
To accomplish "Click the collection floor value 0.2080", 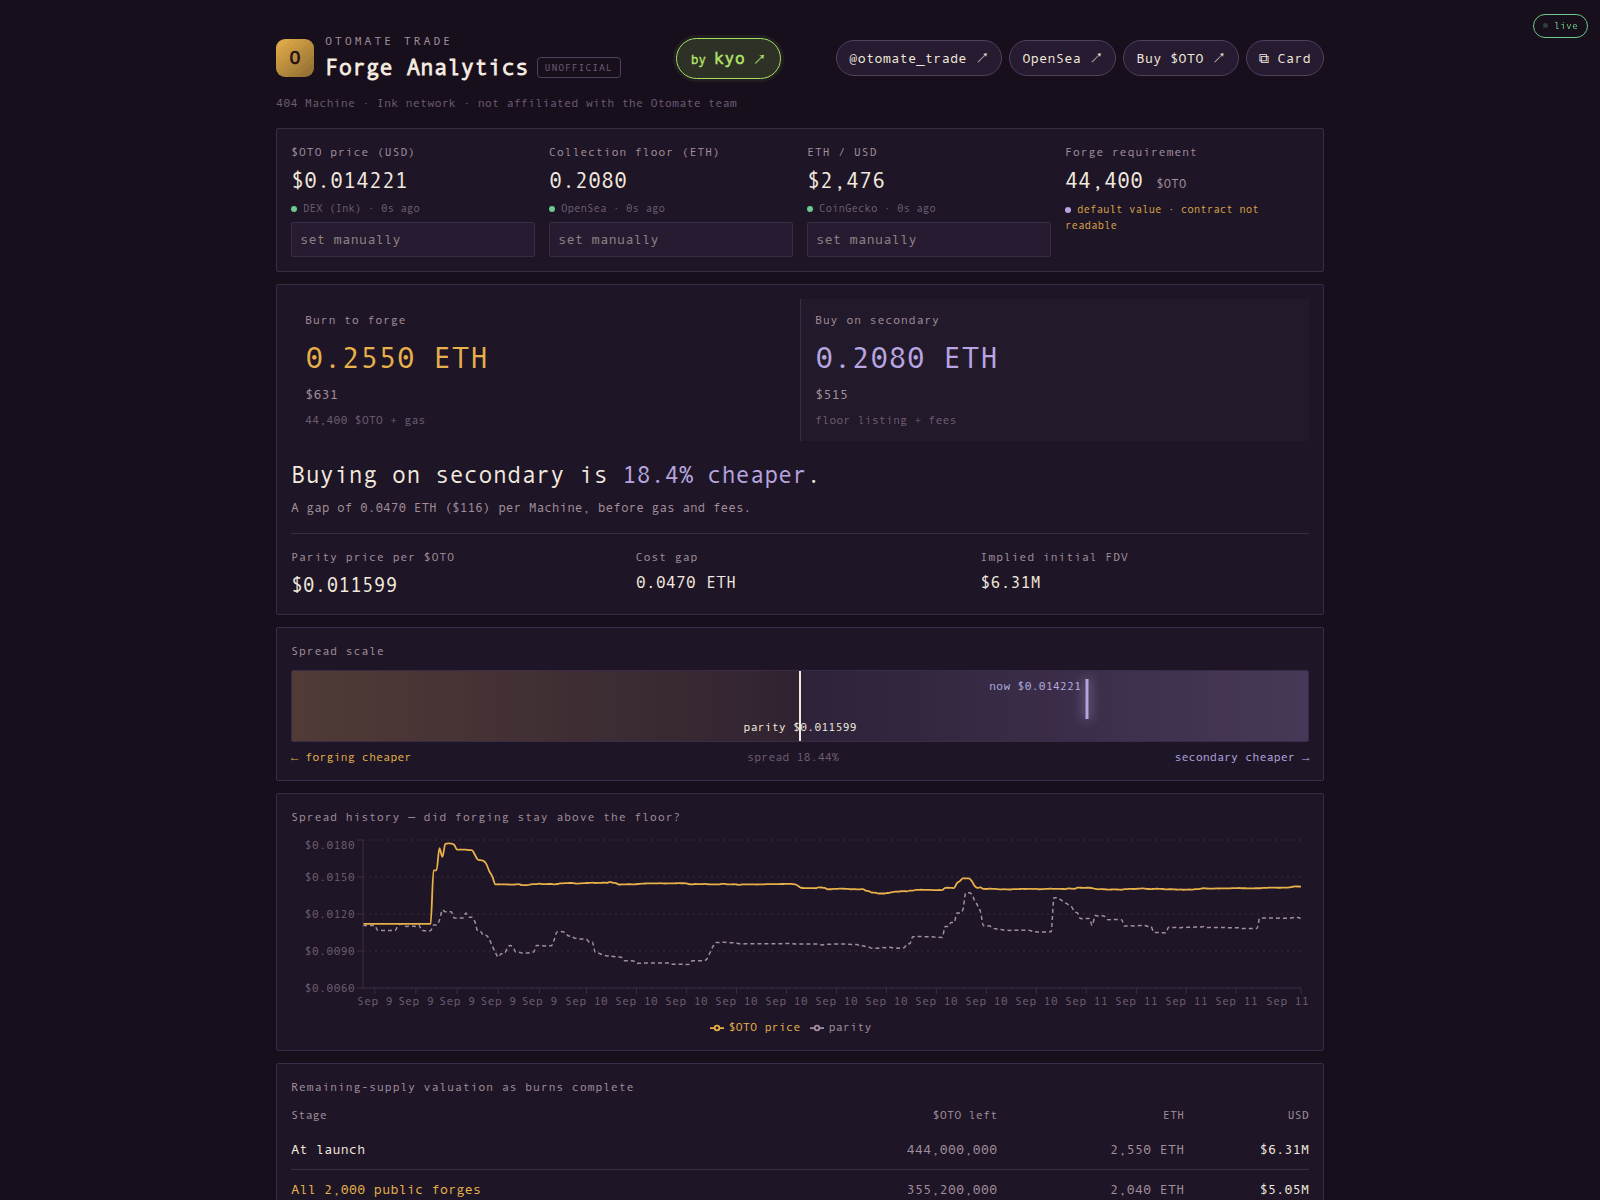I will [x=588, y=181].
